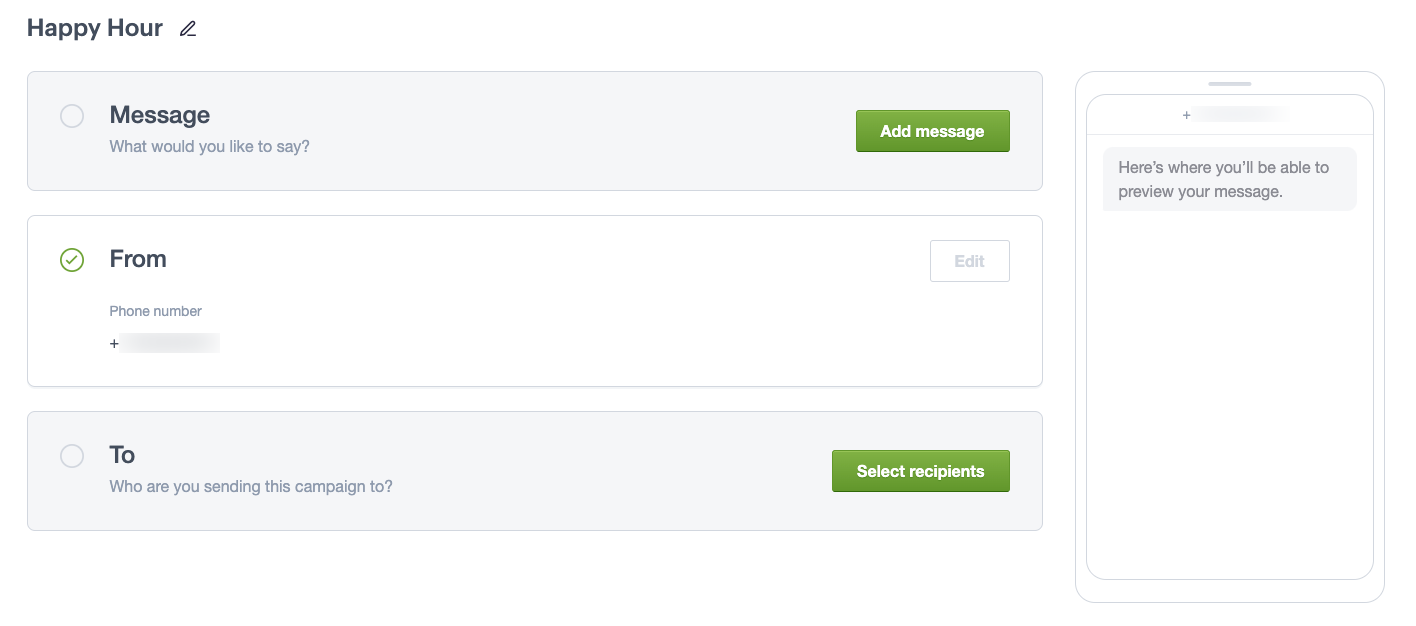Click Edit to change the sender phone number
Screen dimensions: 1416x626
[969, 260]
